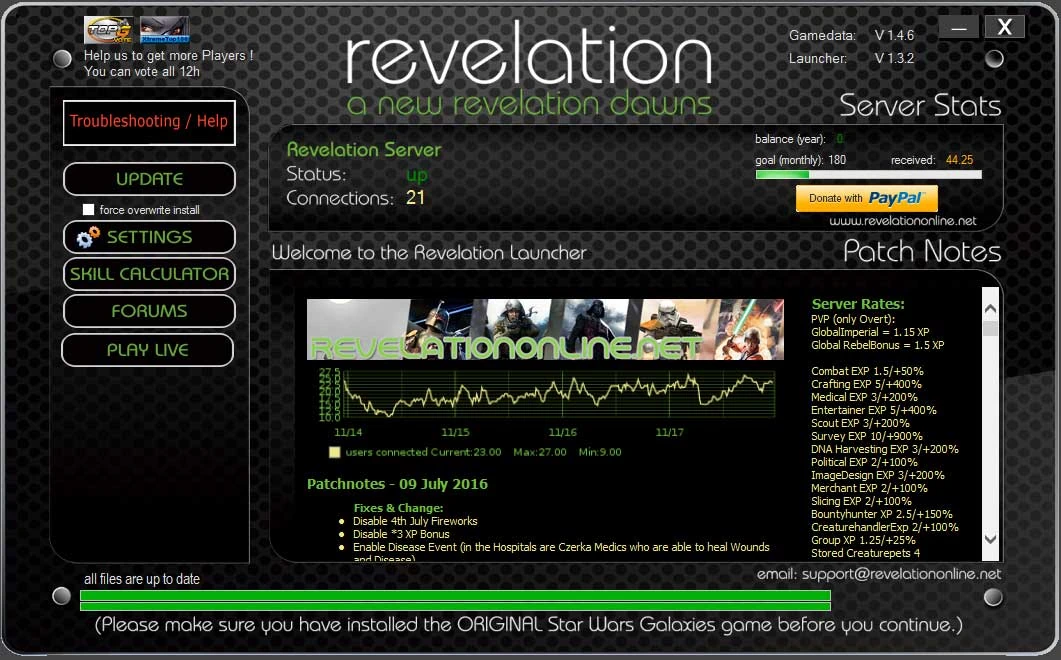Image resolution: width=1061 pixels, height=660 pixels.
Task: Click the support email address
Action: (903, 574)
